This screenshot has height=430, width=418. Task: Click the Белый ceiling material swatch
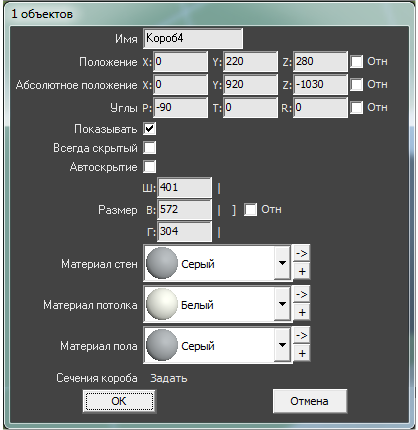pyautogui.click(x=162, y=304)
